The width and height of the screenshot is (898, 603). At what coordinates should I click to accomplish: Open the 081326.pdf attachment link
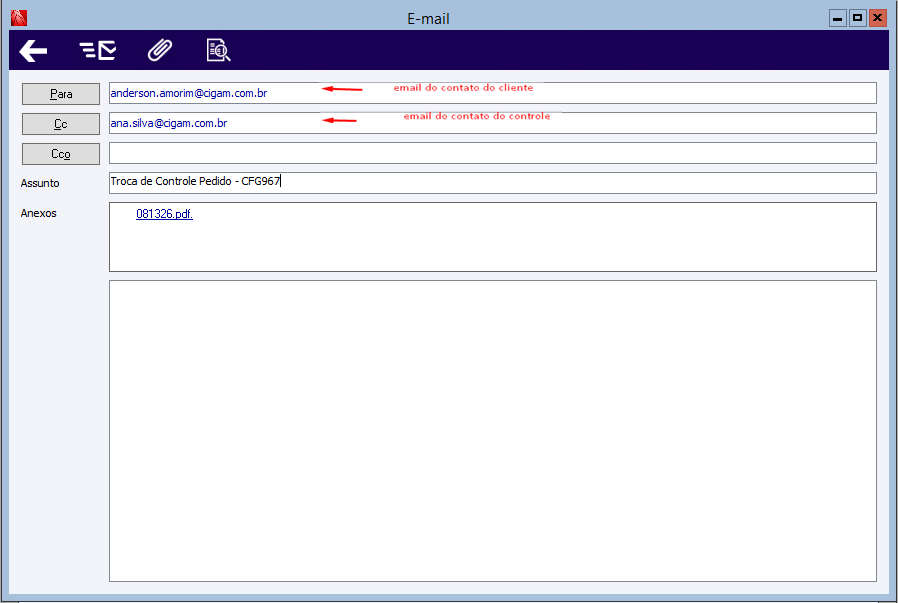164,214
